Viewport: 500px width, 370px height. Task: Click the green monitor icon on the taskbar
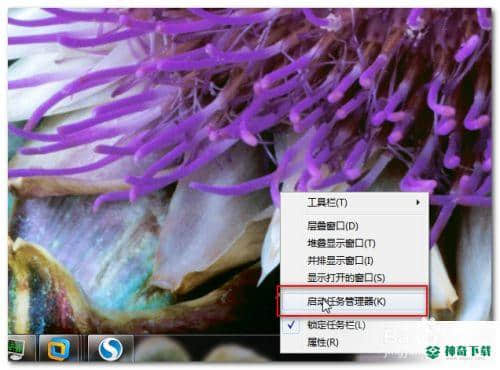pos(17,348)
